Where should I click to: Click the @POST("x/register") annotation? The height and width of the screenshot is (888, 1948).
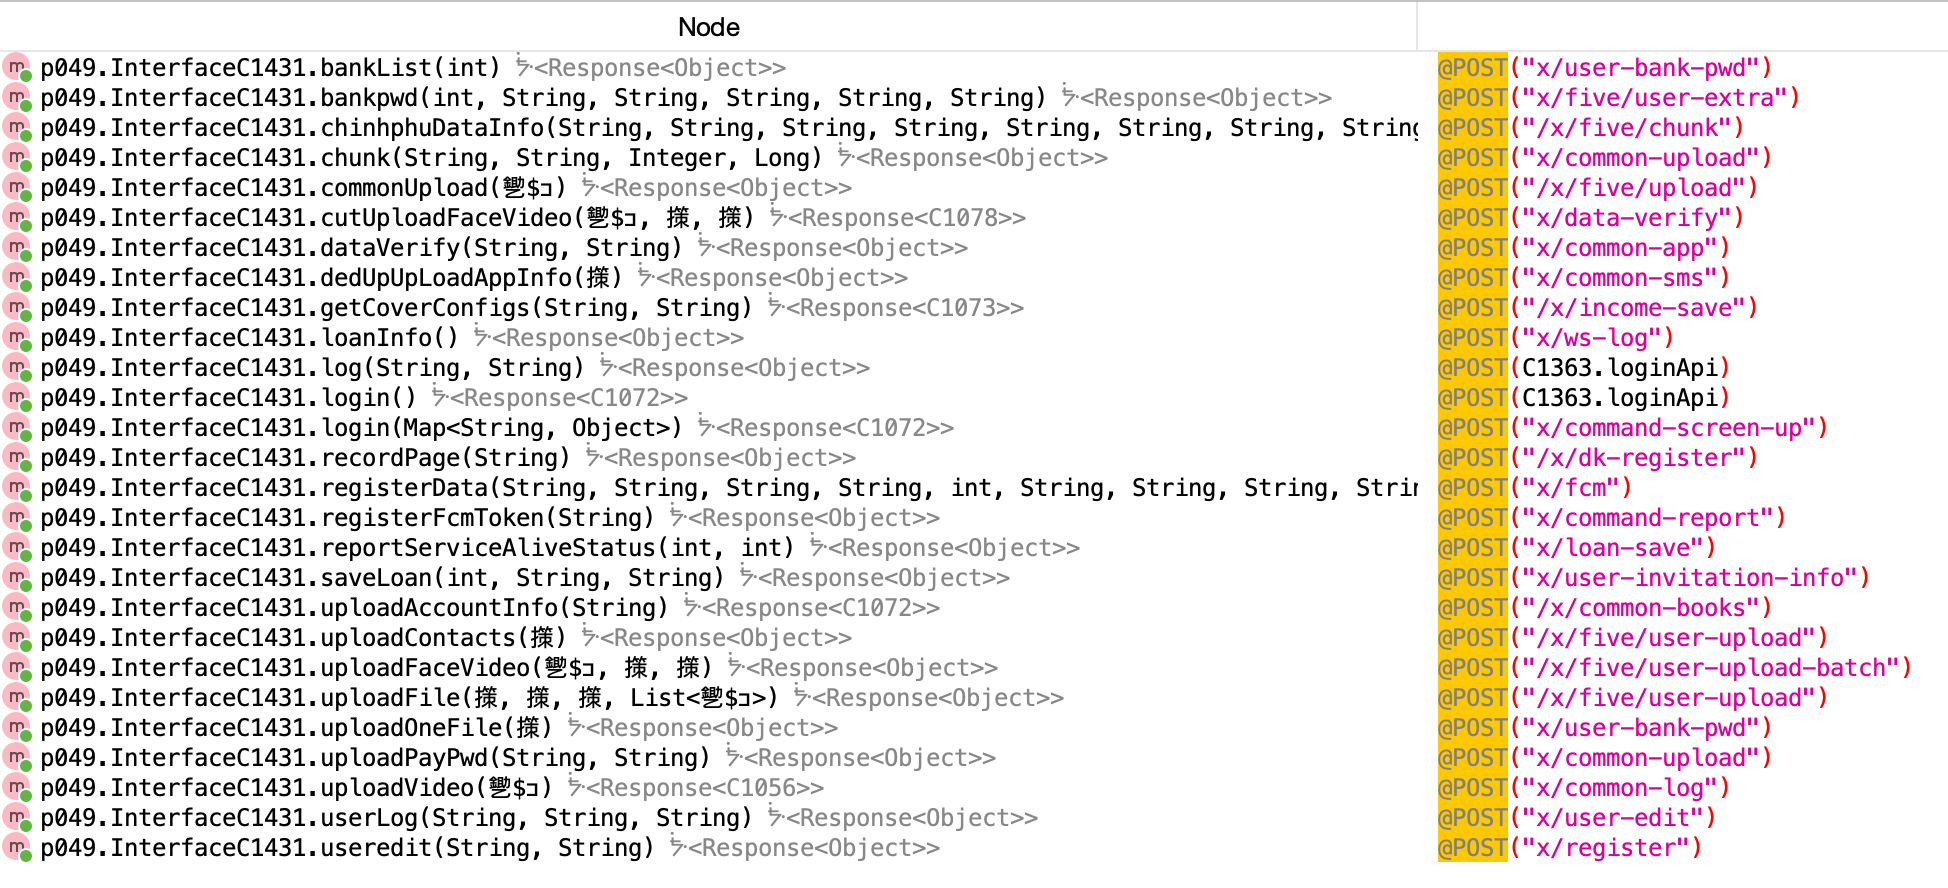point(1570,848)
